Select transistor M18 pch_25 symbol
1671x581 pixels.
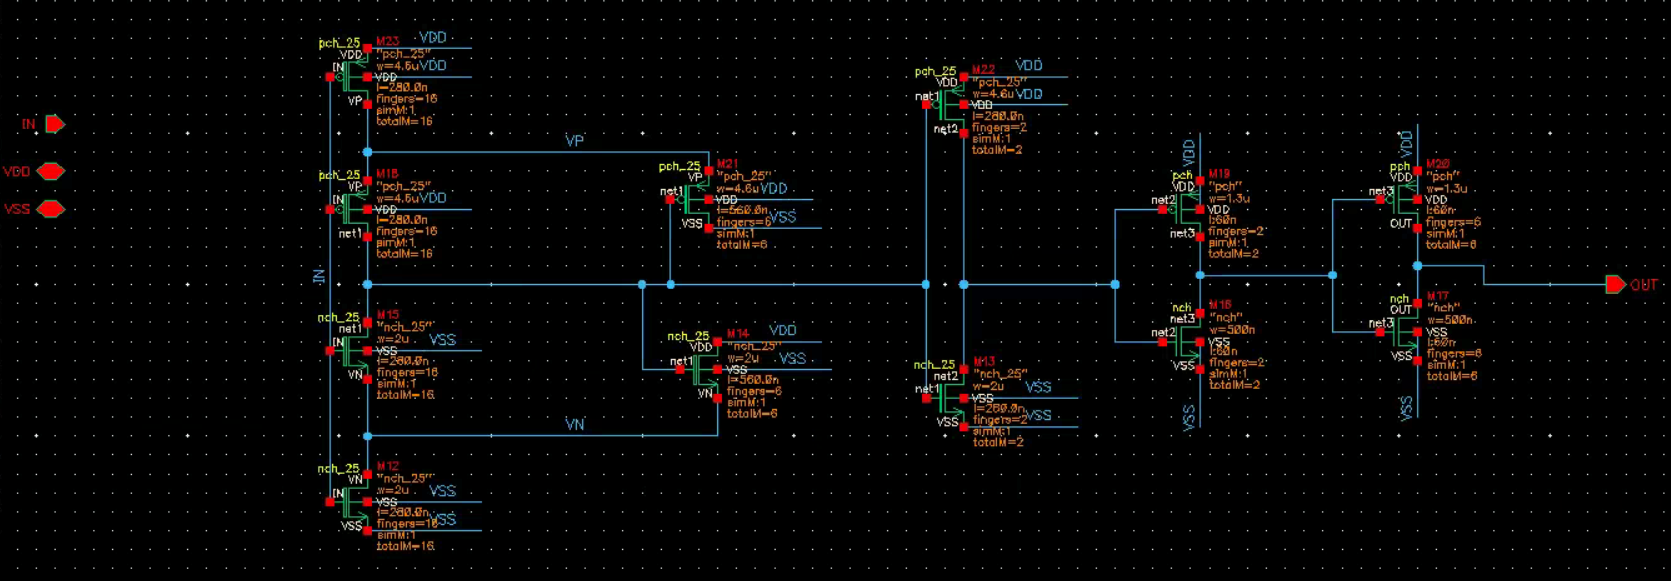click(352, 210)
